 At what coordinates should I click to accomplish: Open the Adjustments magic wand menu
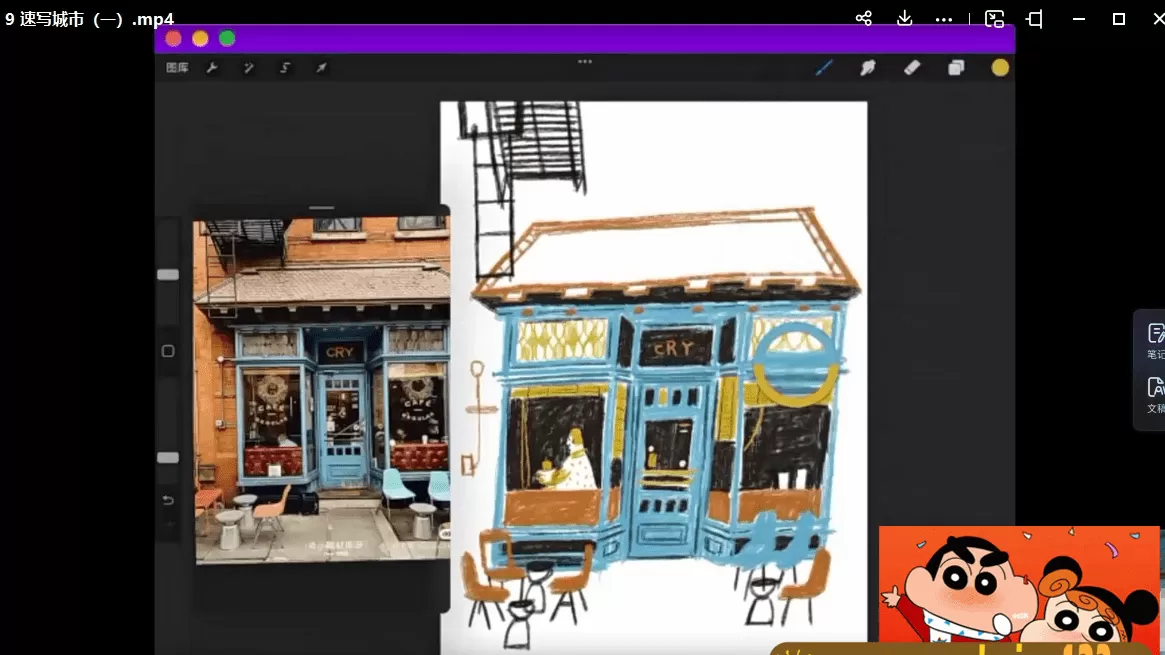click(x=249, y=68)
